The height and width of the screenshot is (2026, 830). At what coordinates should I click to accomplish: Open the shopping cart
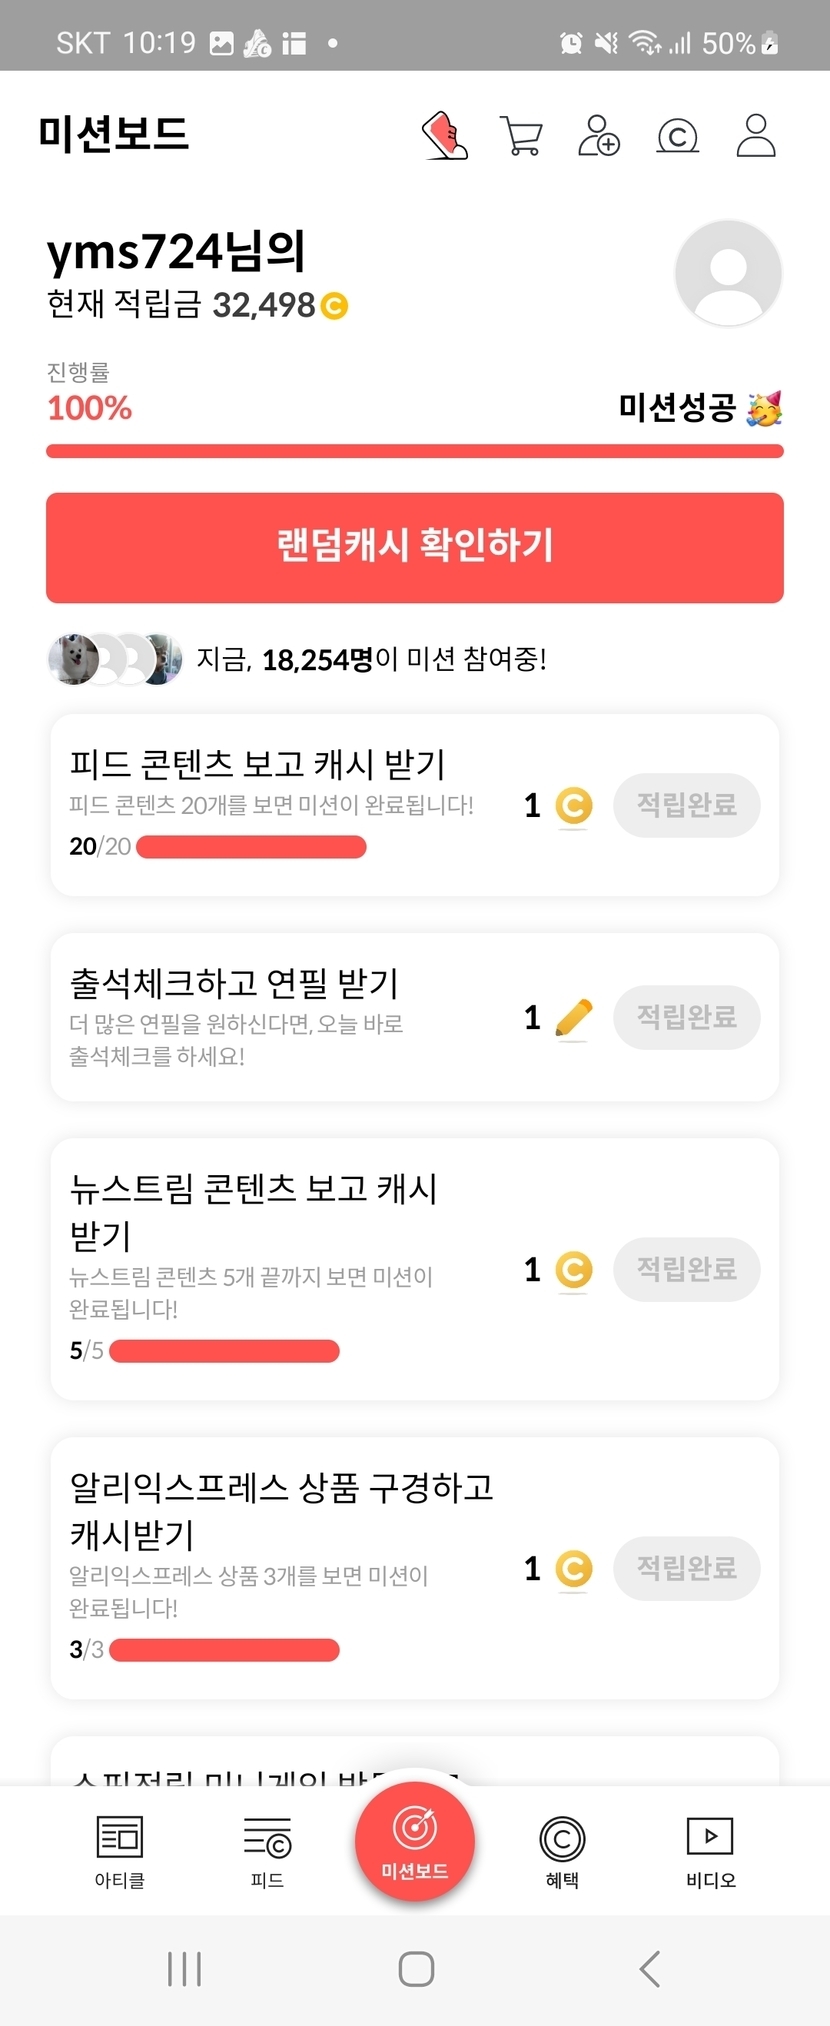point(521,136)
